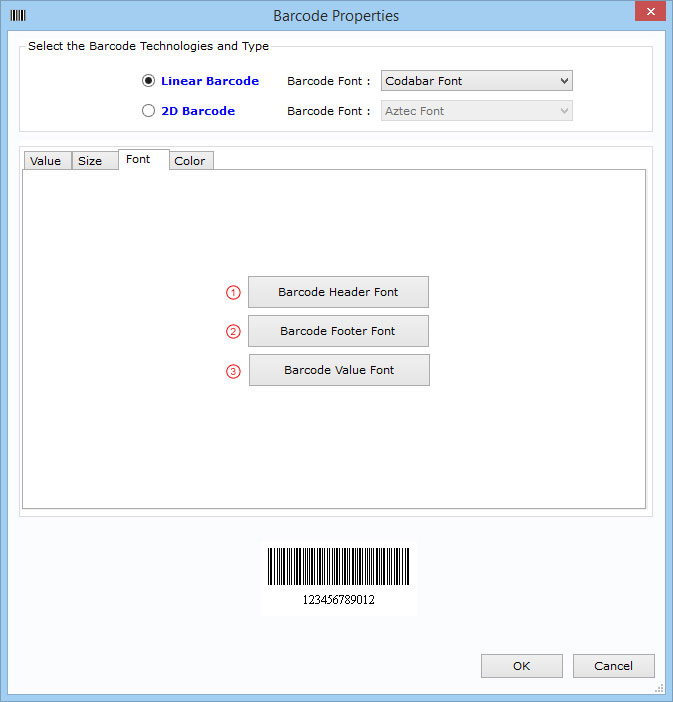
Task: Select the Linear Barcode radio button
Action: (x=148, y=81)
